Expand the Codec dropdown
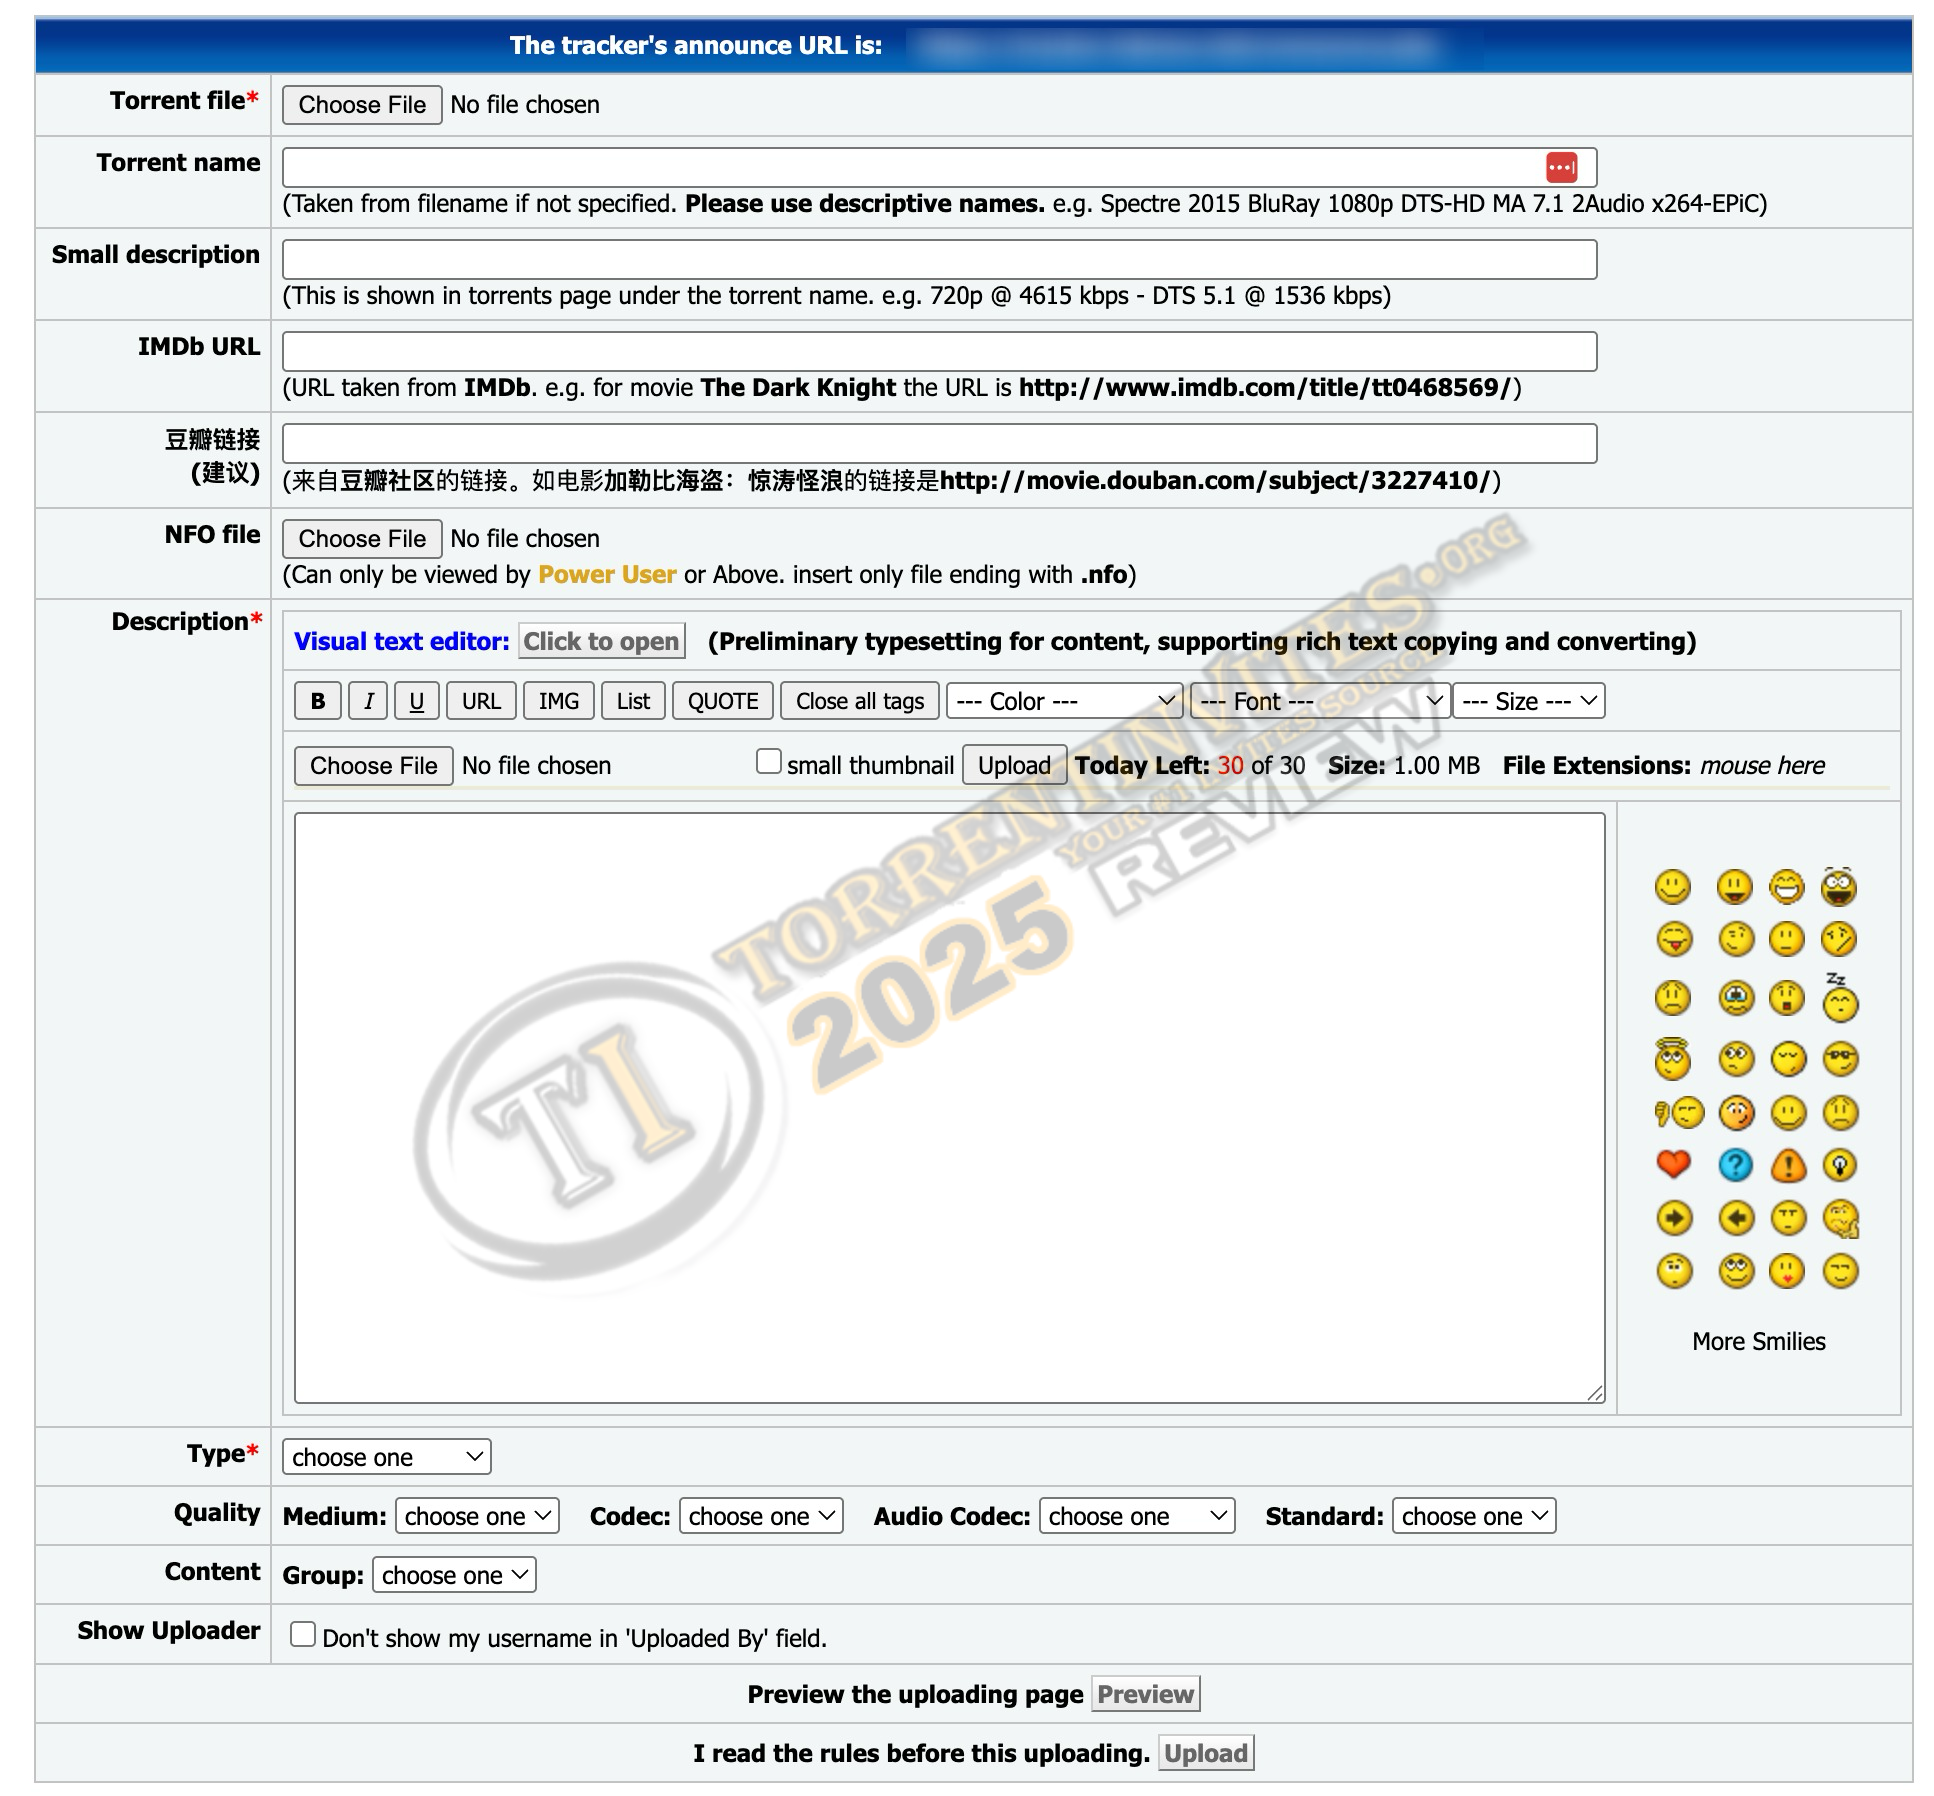1934x1796 pixels. [x=761, y=1516]
